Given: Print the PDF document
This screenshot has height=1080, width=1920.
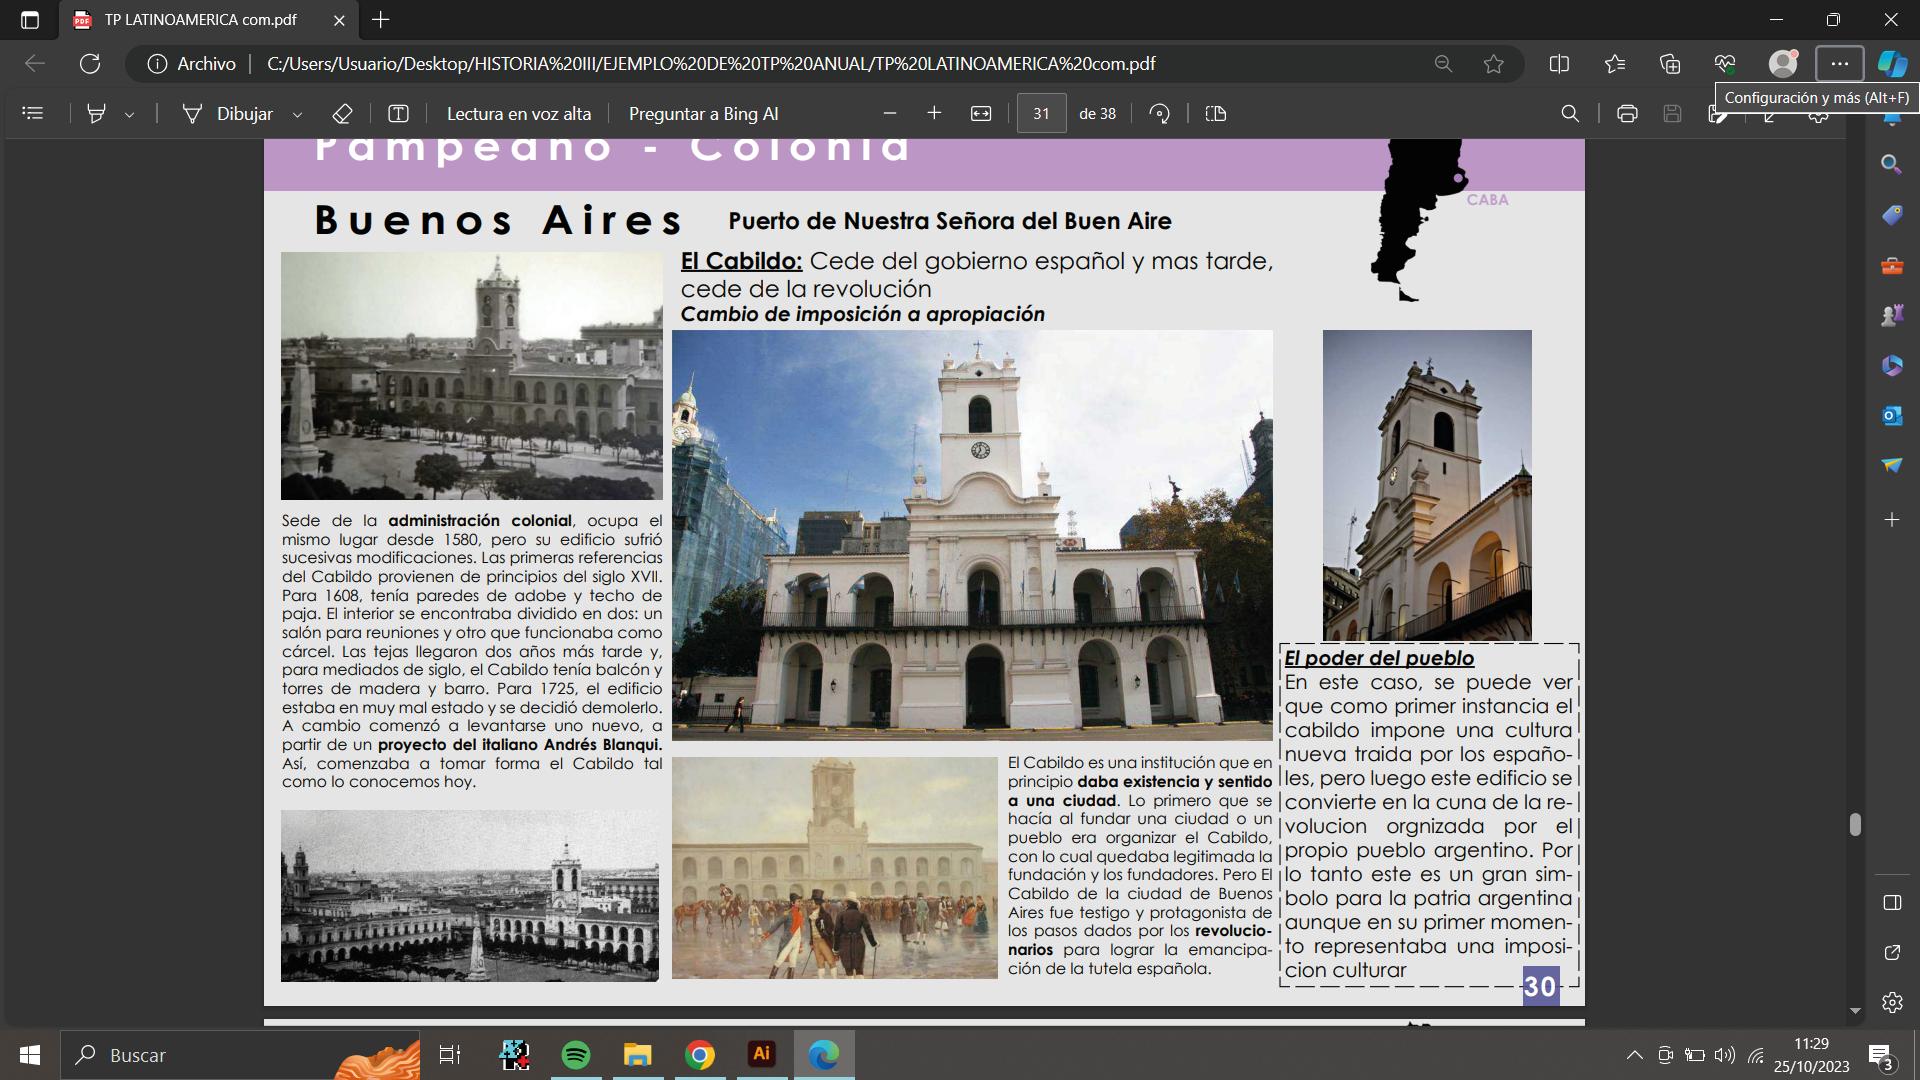Looking at the screenshot, I should pyautogui.click(x=1627, y=114).
